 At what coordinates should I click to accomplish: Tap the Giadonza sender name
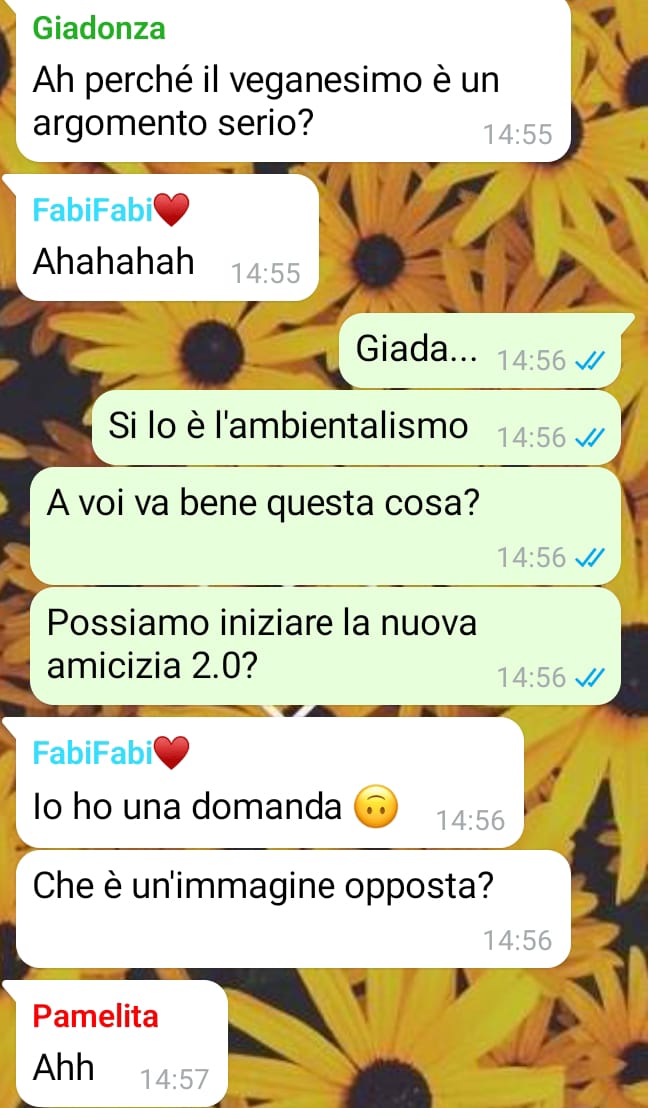[99, 28]
